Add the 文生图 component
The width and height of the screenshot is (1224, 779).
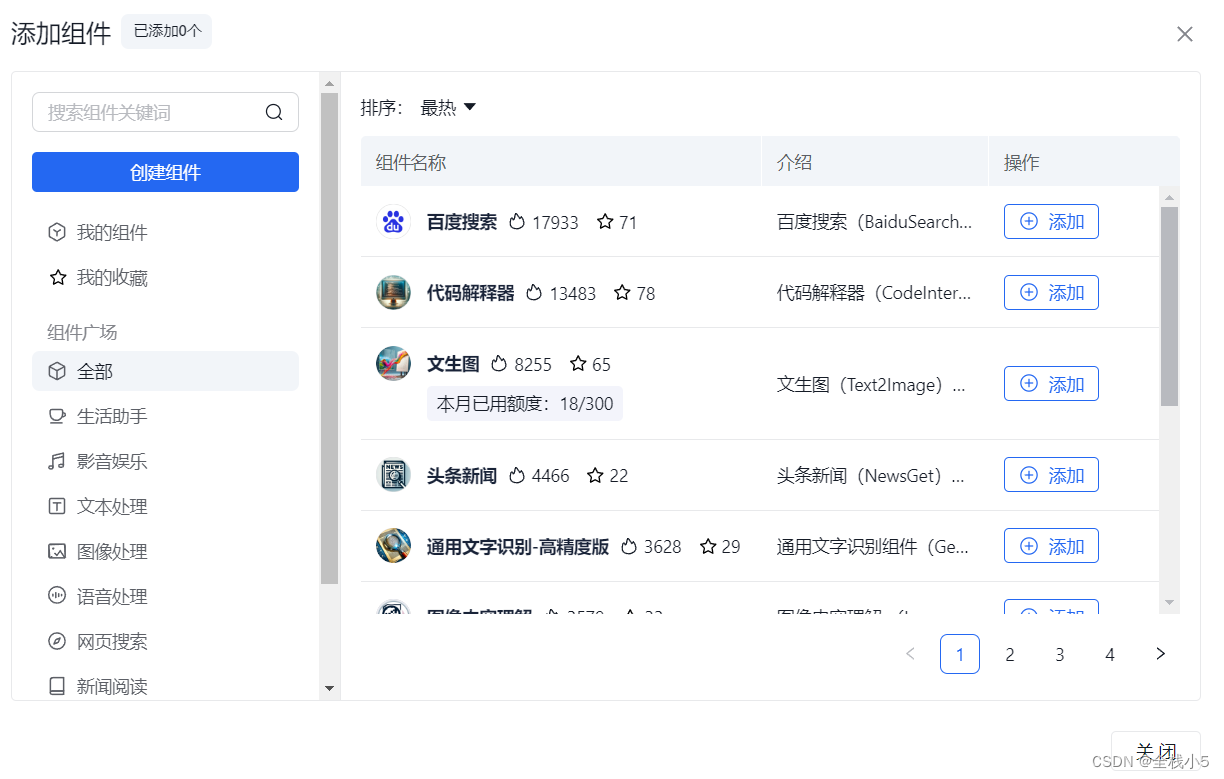1051,384
